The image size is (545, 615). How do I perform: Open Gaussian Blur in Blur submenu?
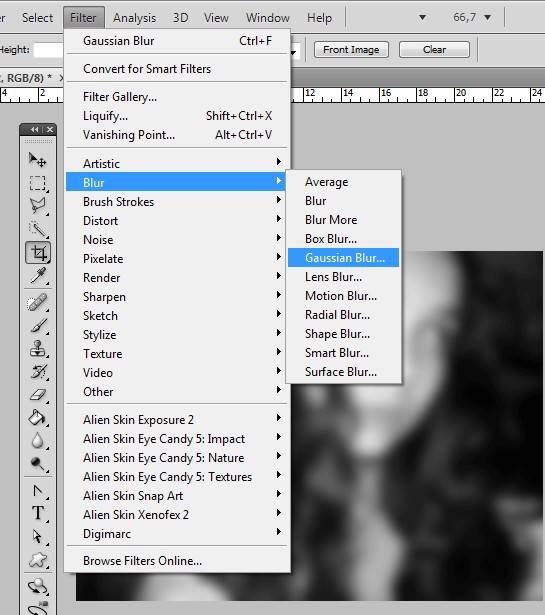pyautogui.click(x=343, y=258)
